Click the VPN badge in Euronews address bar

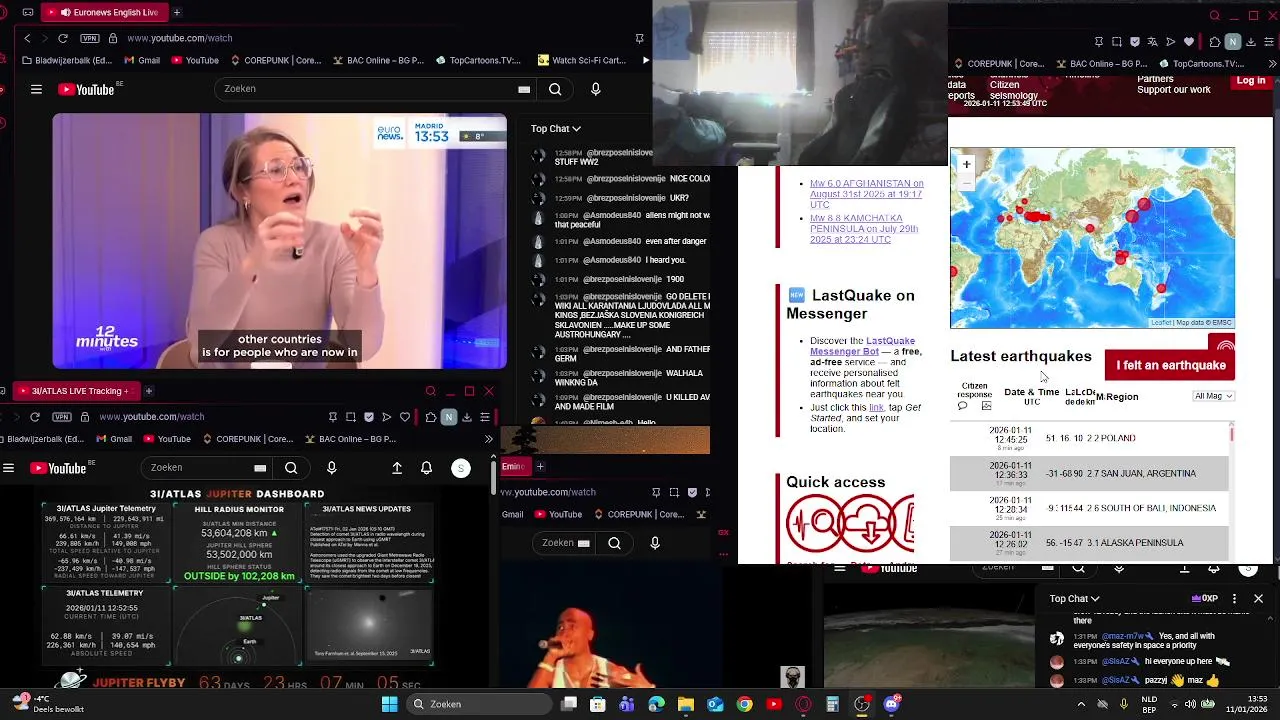pyautogui.click(x=89, y=38)
